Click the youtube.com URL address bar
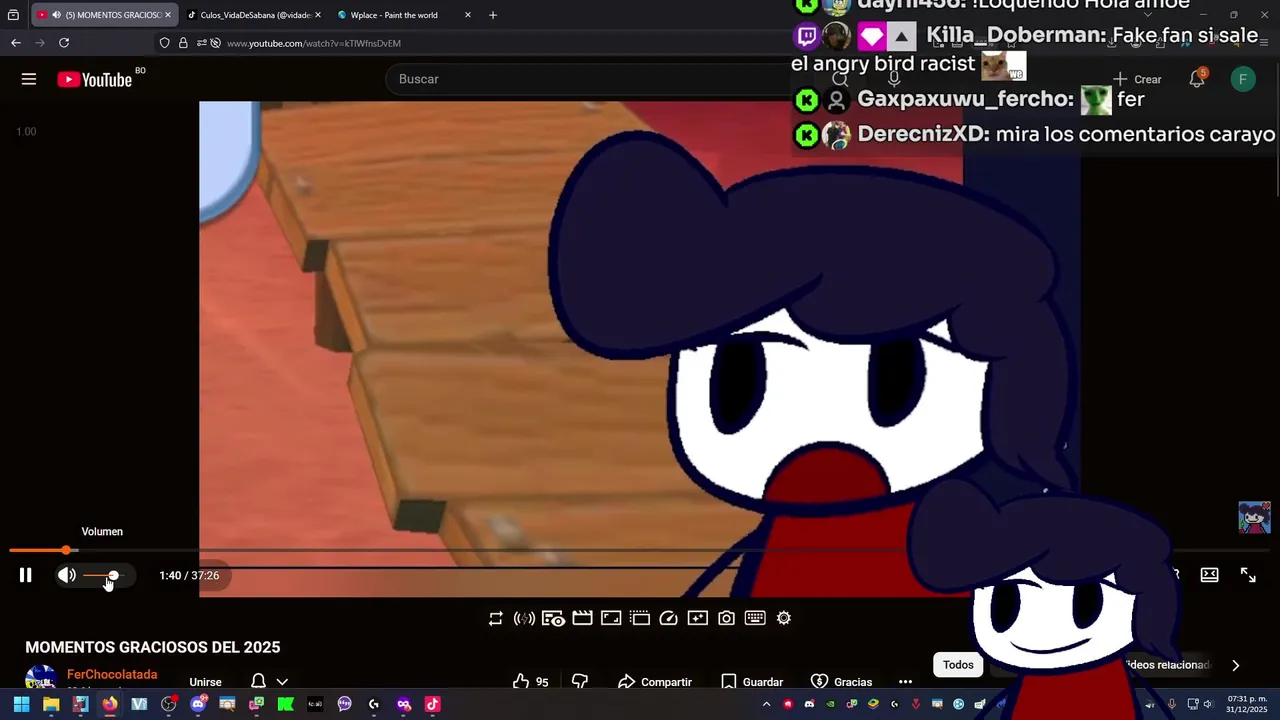Image resolution: width=1280 pixels, height=720 pixels. tap(313, 43)
